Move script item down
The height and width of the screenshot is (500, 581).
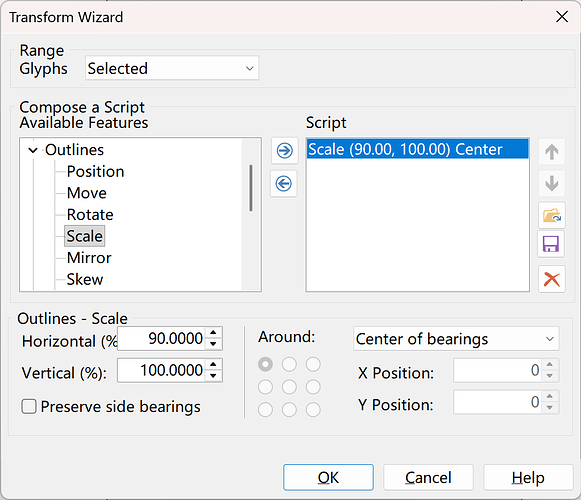coord(551,183)
